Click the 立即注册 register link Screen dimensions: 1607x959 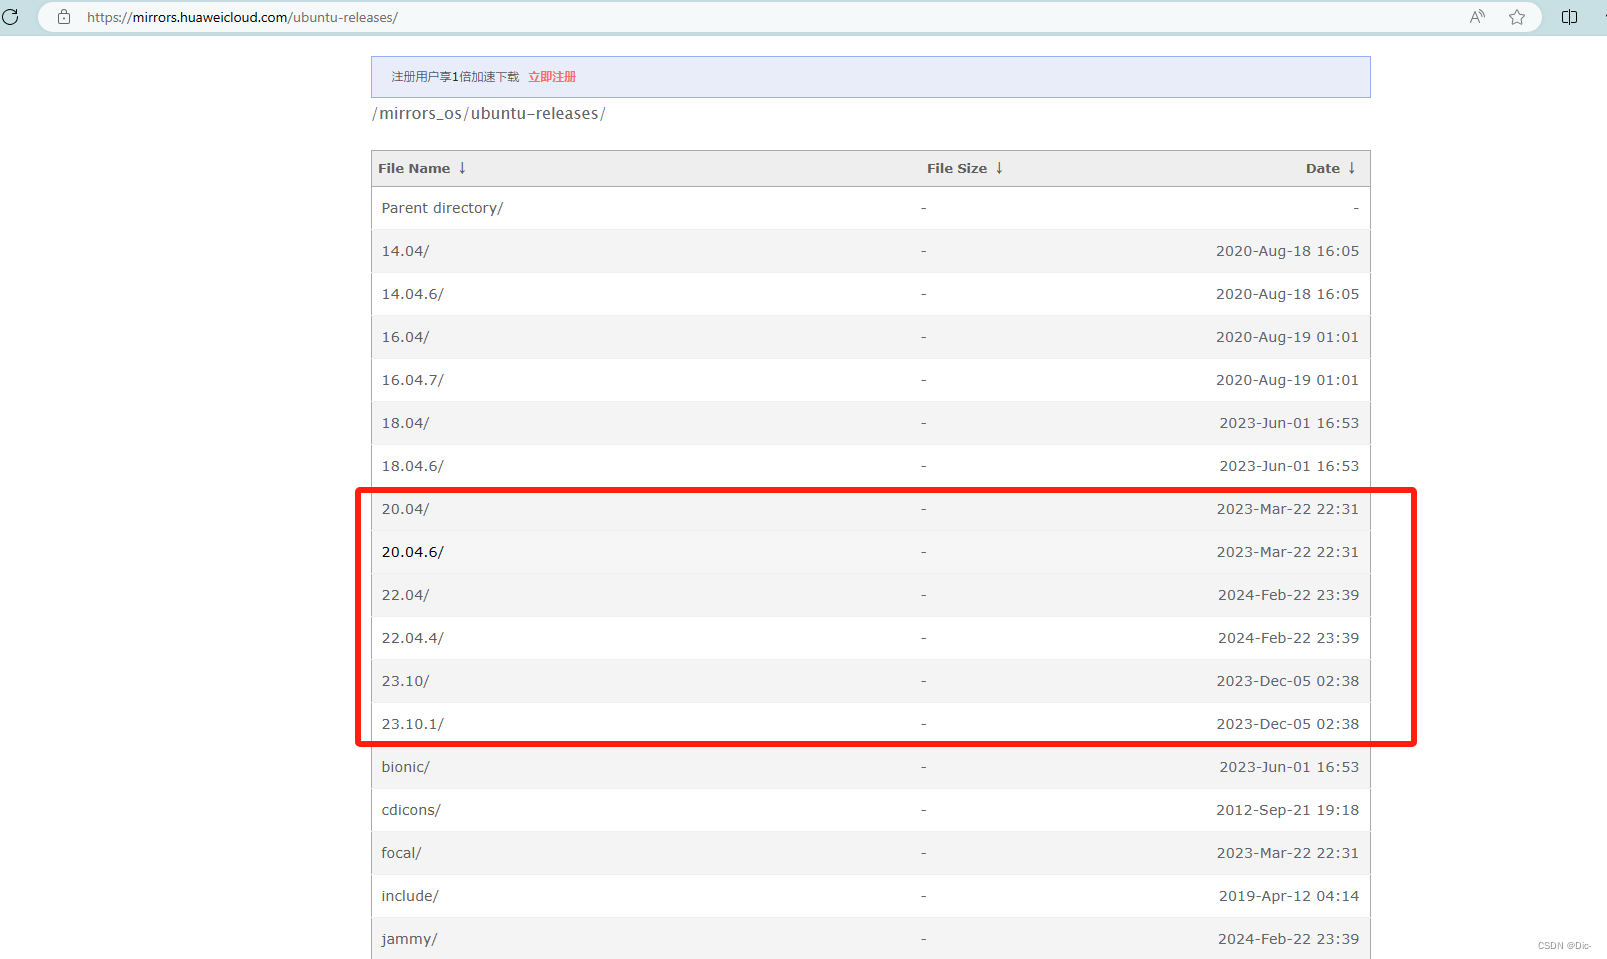click(x=552, y=77)
